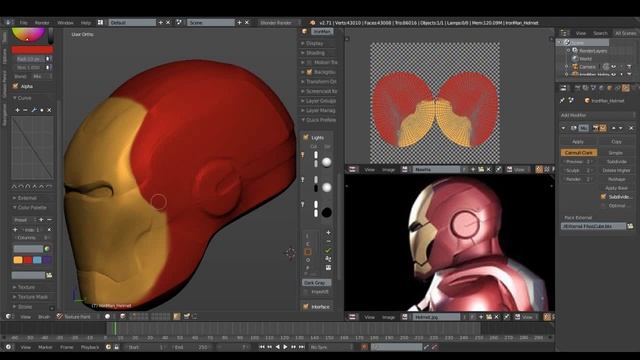The image size is (640, 360).
Task: Click the curve Tools wrench icon
Action: pyautogui.click(x=34, y=110)
